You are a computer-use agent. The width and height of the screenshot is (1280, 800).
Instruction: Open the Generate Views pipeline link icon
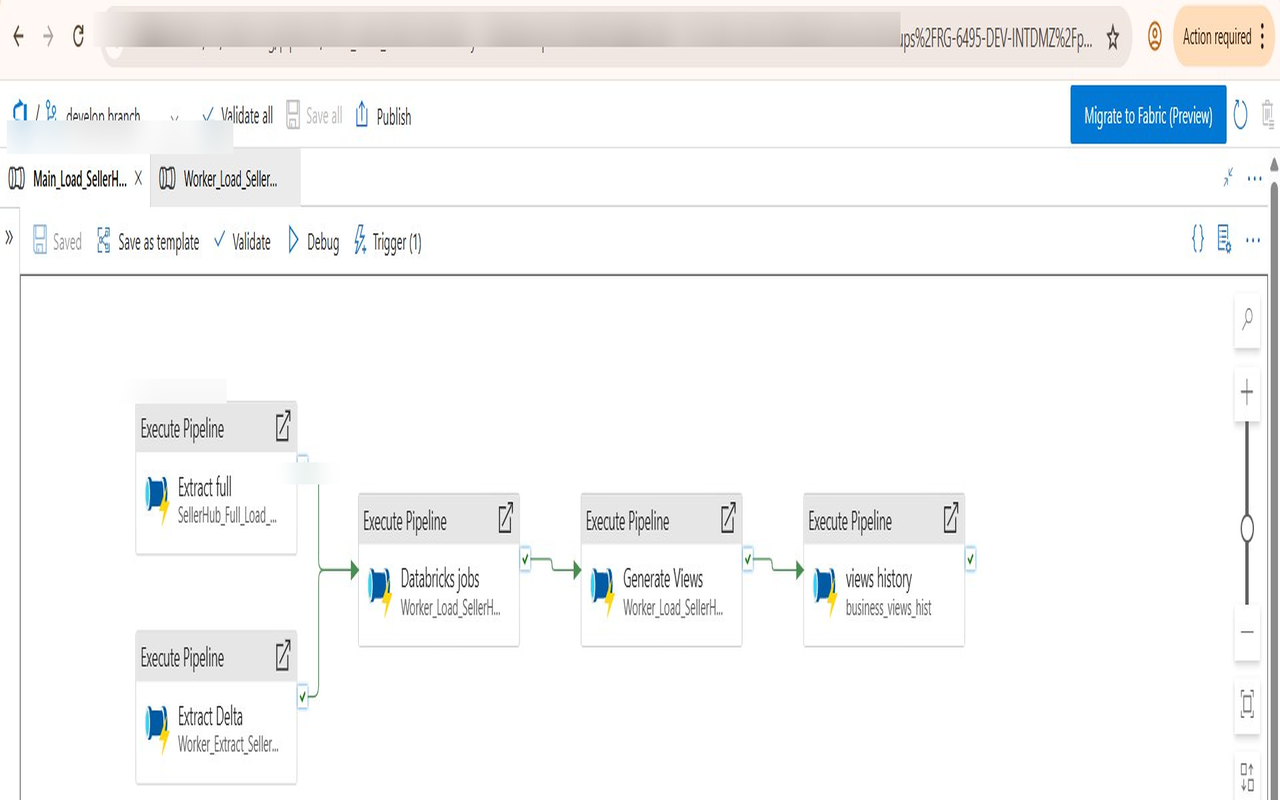[728, 518]
